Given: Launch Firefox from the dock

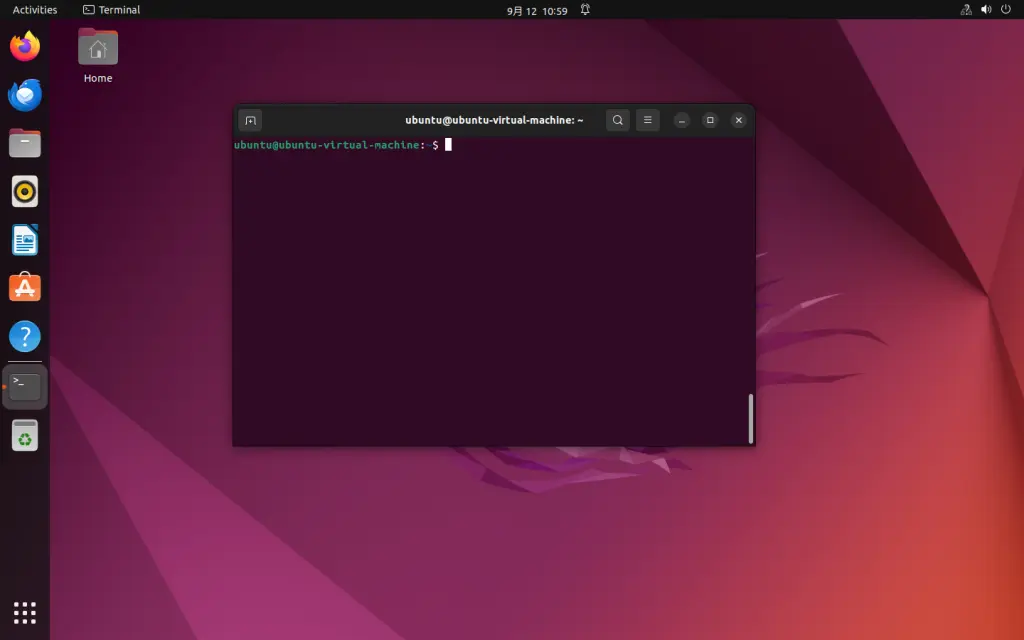Looking at the screenshot, I should tap(25, 47).
